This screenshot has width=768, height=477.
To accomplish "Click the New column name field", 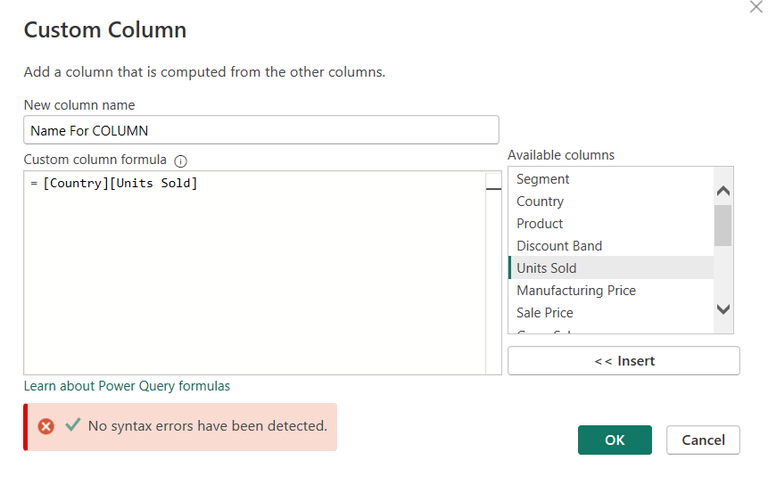I will point(260,130).
